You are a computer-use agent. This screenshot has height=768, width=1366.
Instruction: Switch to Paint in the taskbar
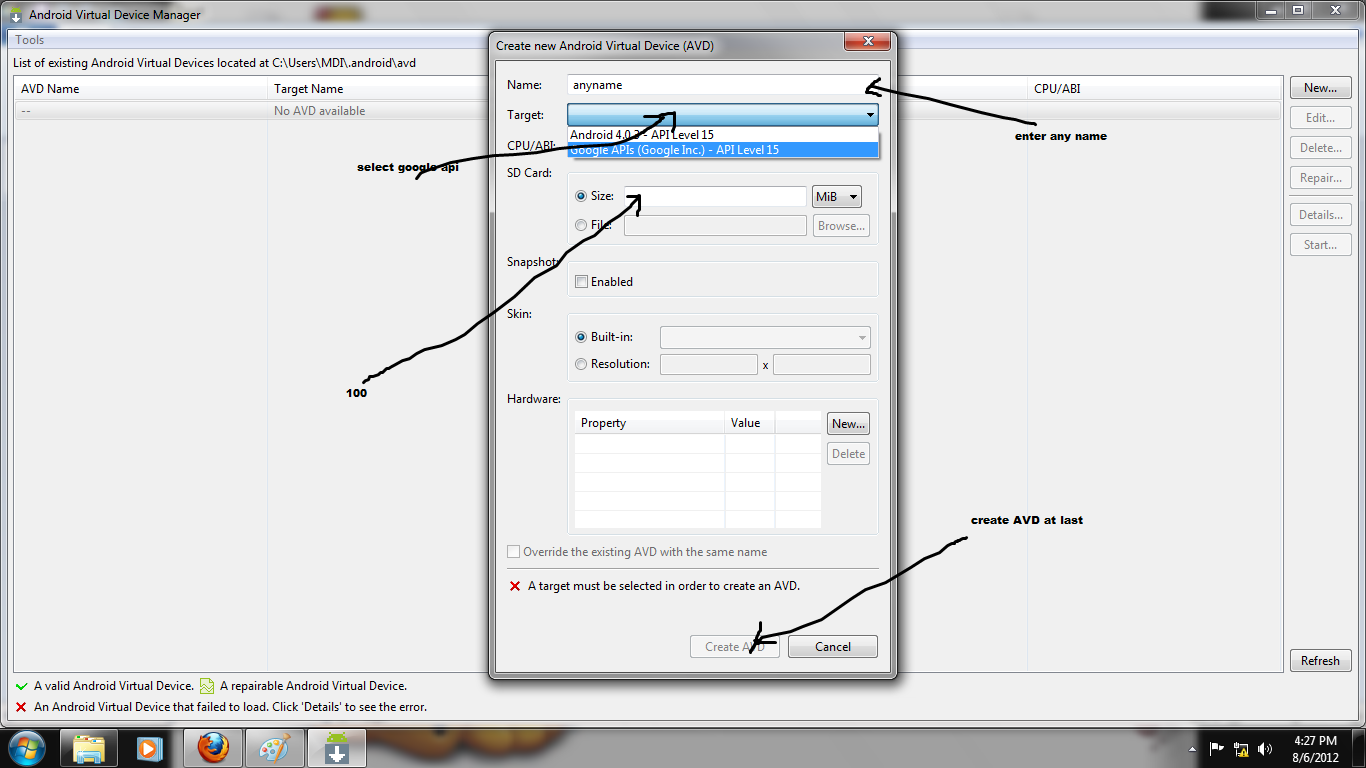pyautogui.click(x=274, y=748)
